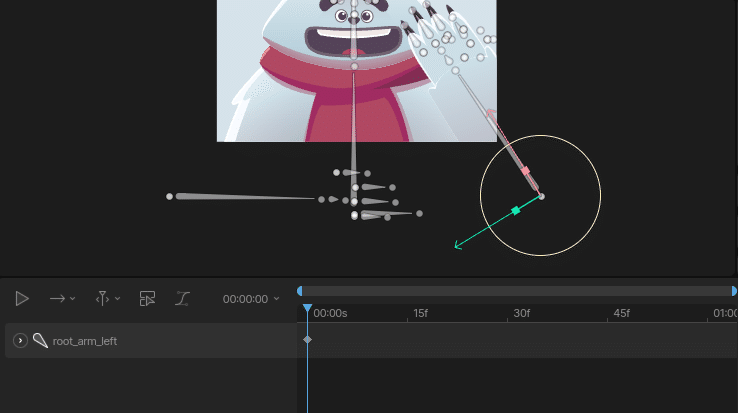Jump to the 45f ruler mark

[x=621, y=314]
